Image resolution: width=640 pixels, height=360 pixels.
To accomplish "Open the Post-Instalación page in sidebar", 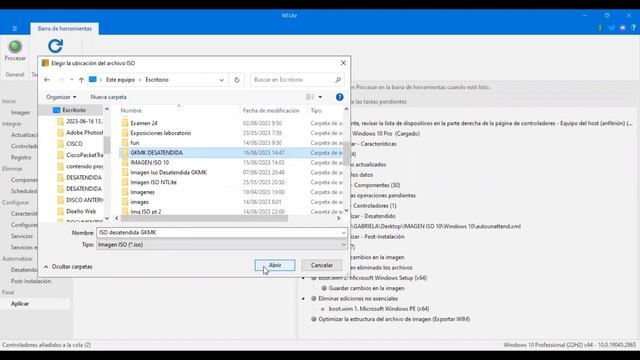I will pos(31,281).
